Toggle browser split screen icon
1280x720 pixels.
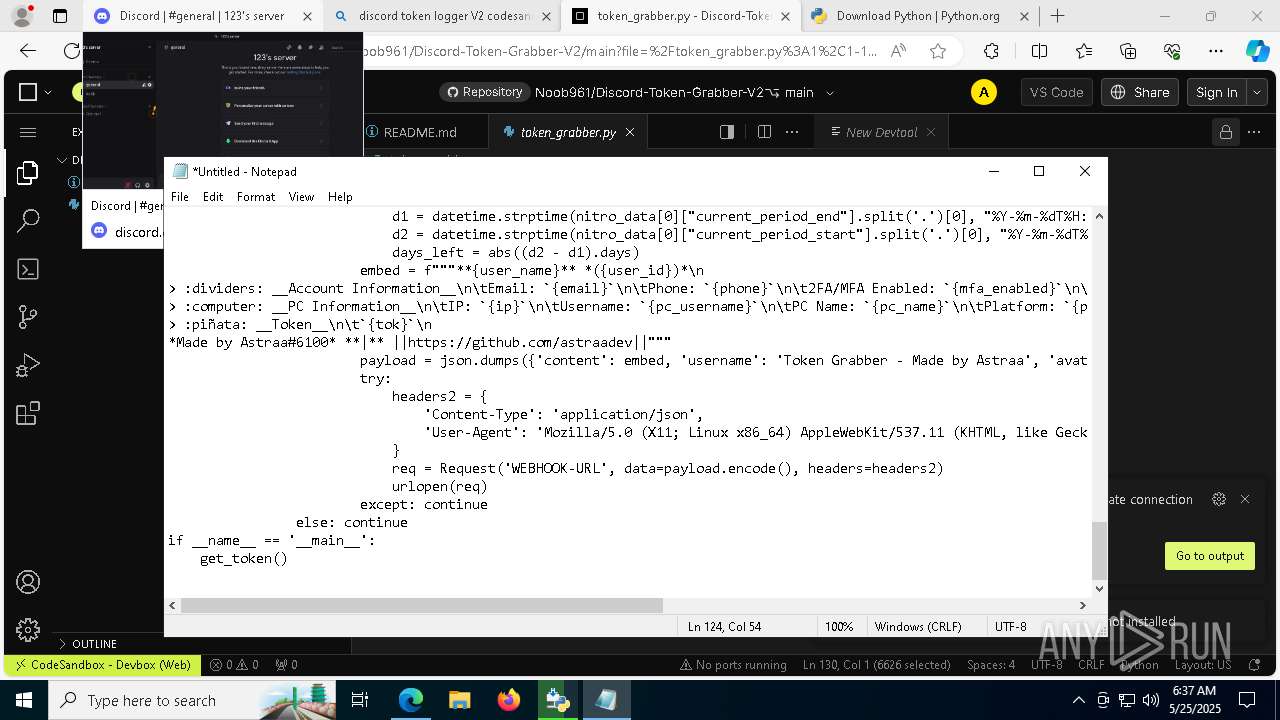click(x=1039, y=51)
